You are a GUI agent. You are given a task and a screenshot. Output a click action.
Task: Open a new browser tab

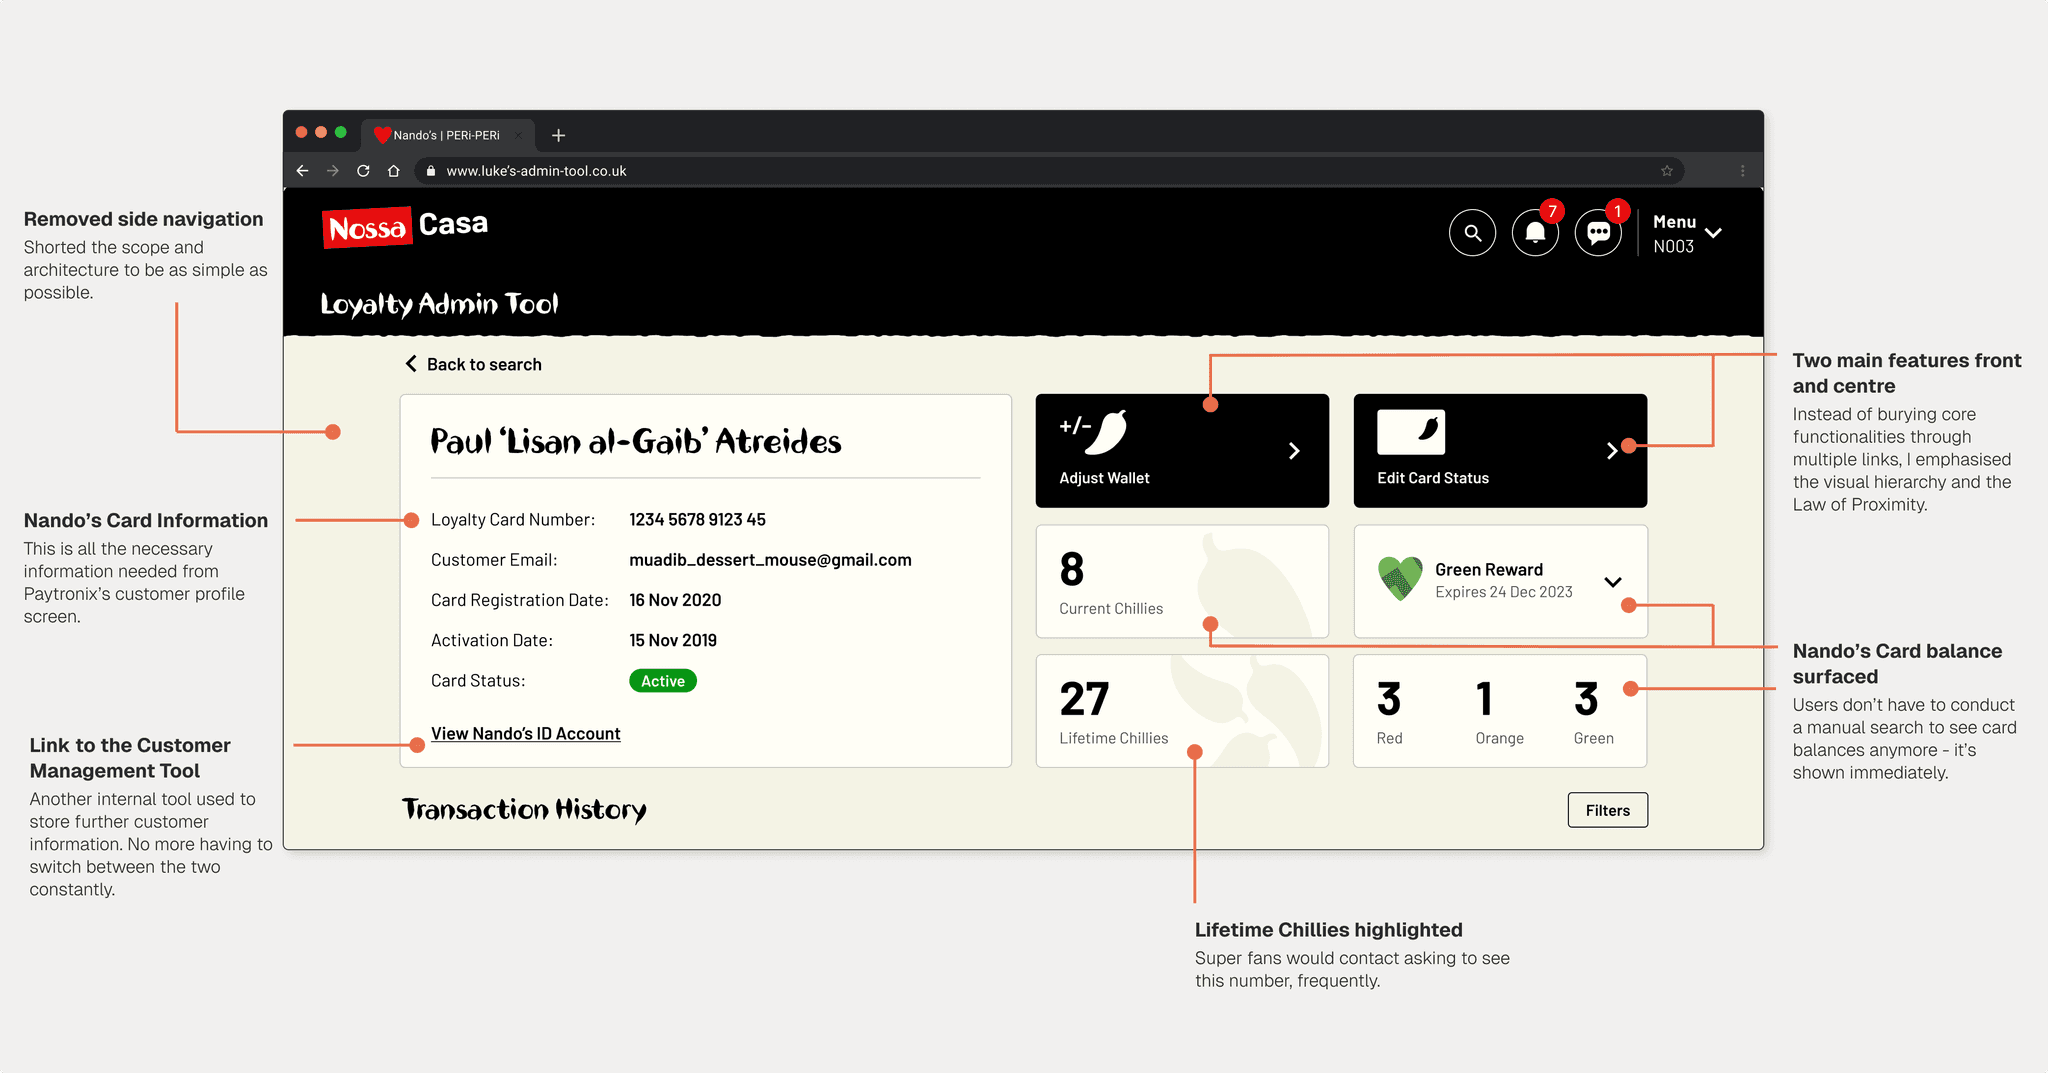coord(559,135)
